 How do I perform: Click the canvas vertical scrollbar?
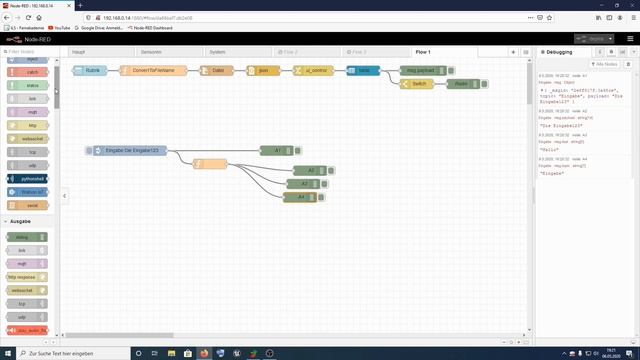click(x=529, y=83)
